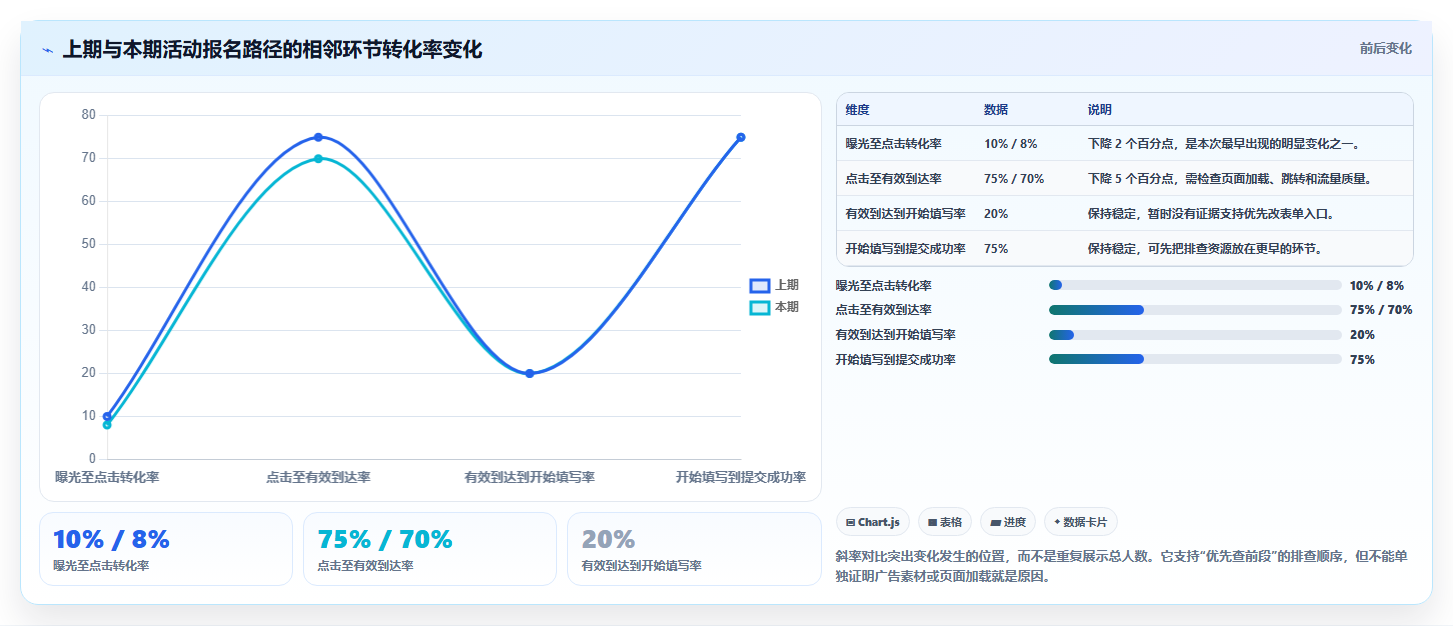This screenshot has height=626, width=1453.
Task: Click the table cell 点击至有效到达率
Action: [x=893, y=179]
